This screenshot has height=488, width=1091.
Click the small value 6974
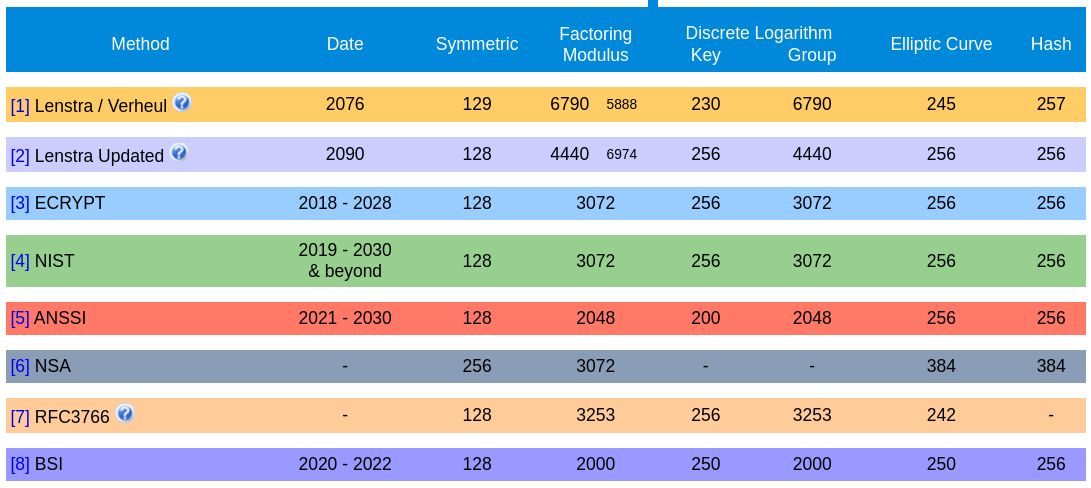coord(621,155)
